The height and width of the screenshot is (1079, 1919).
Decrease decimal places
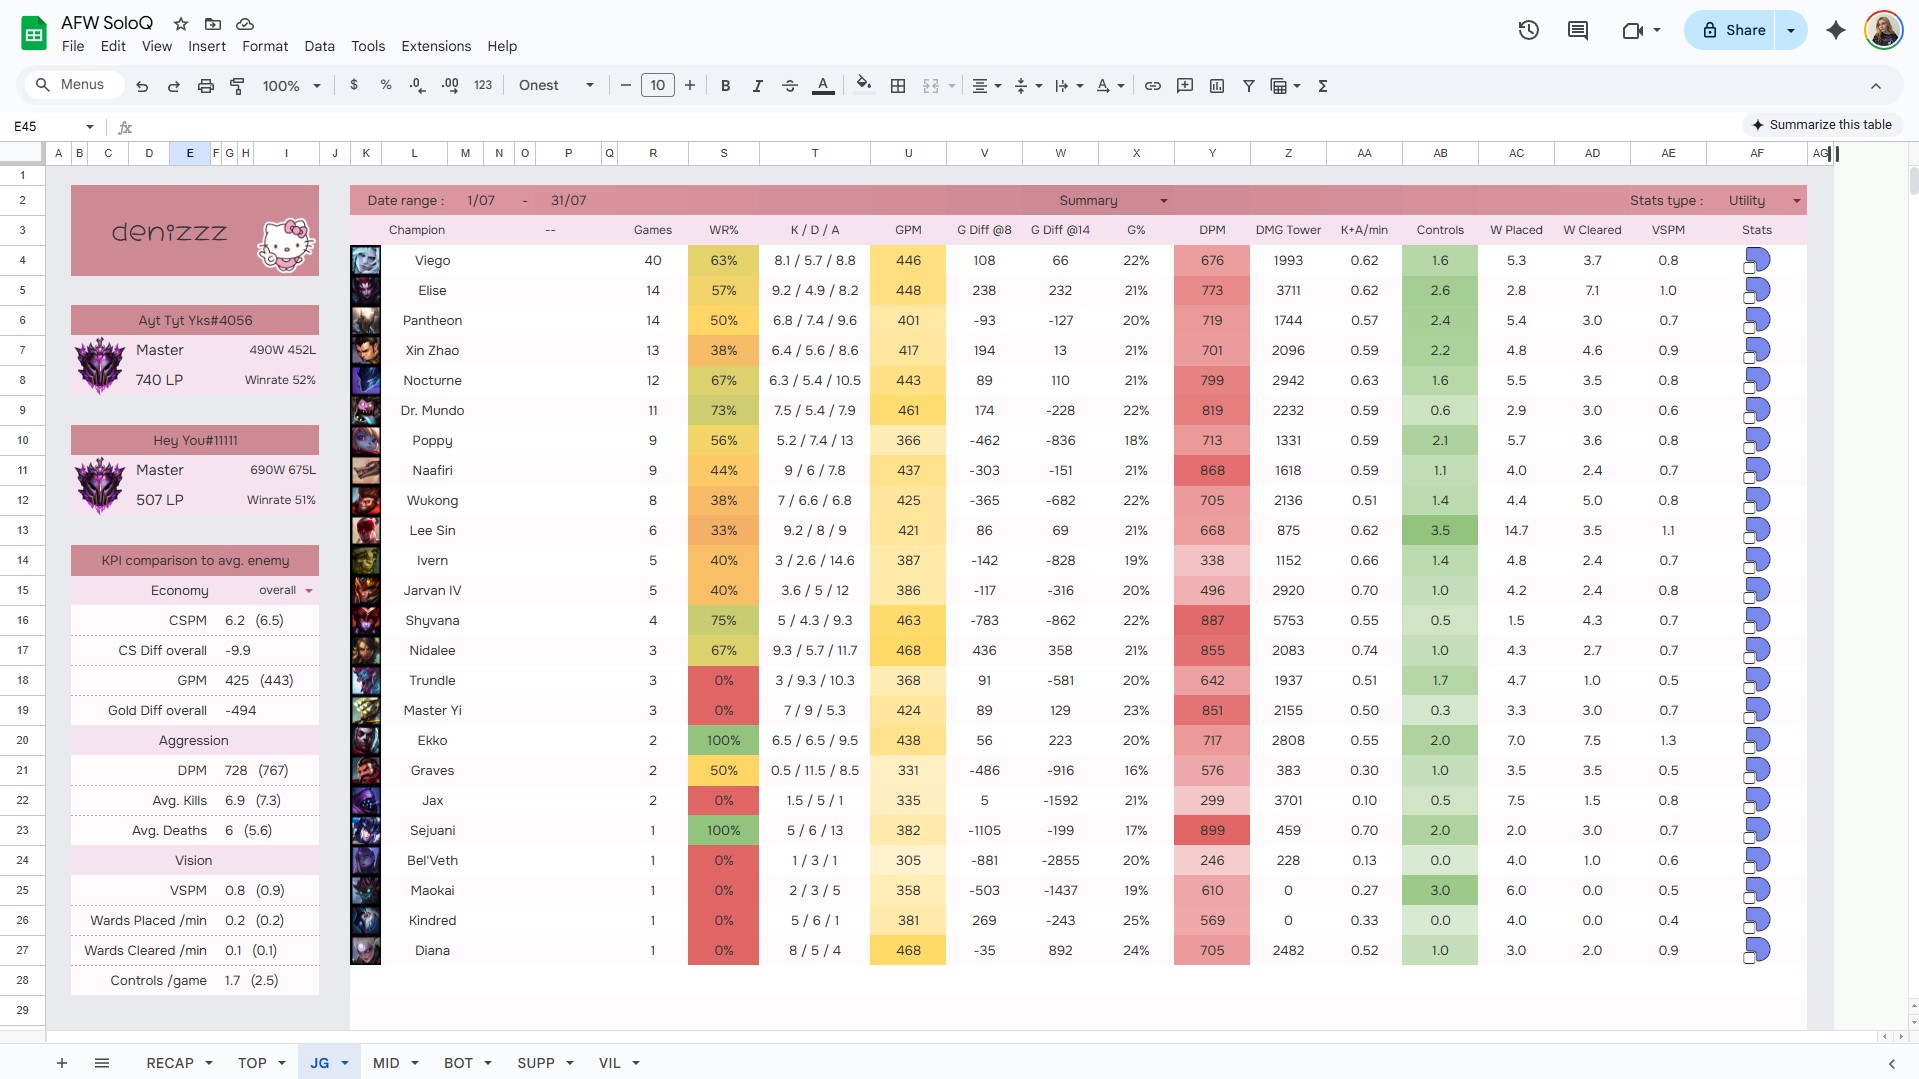pos(417,86)
